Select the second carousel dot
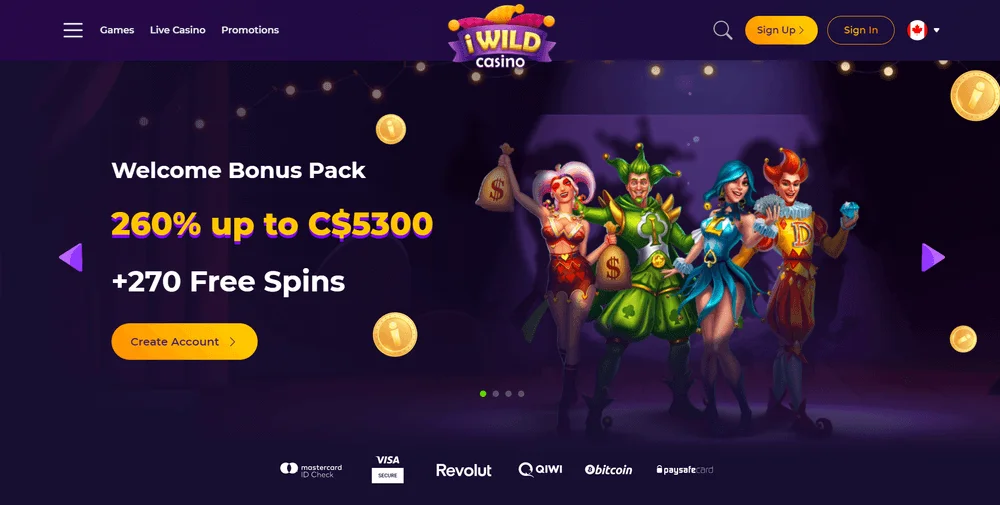The width and height of the screenshot is (1000, 505). (496, 394)
